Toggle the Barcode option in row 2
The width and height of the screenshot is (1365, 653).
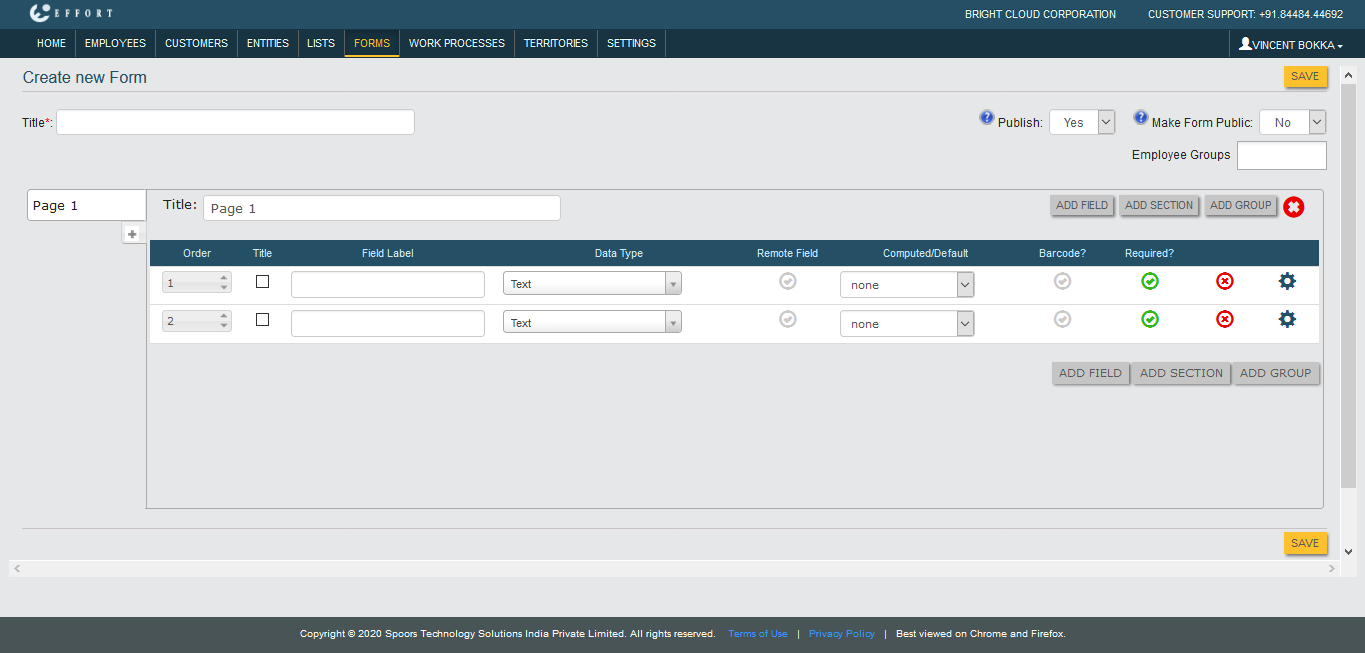(1062, 319)
